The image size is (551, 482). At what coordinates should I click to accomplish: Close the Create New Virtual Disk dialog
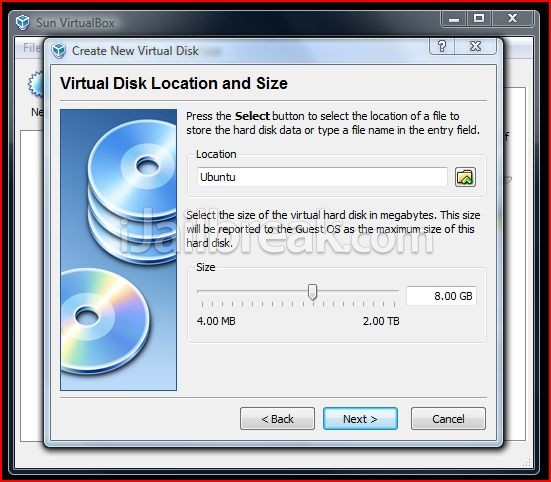tap(475, 46)
